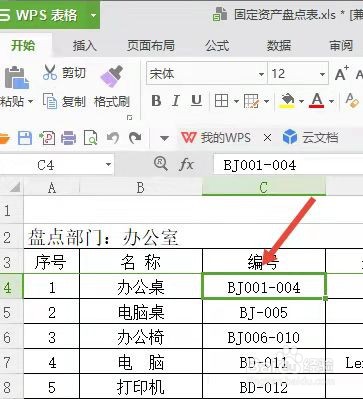Screen dimensions: 363x399
Task: Expand the borders dropdown arrow
Action: pyautogui.click(x=236, y=101)
